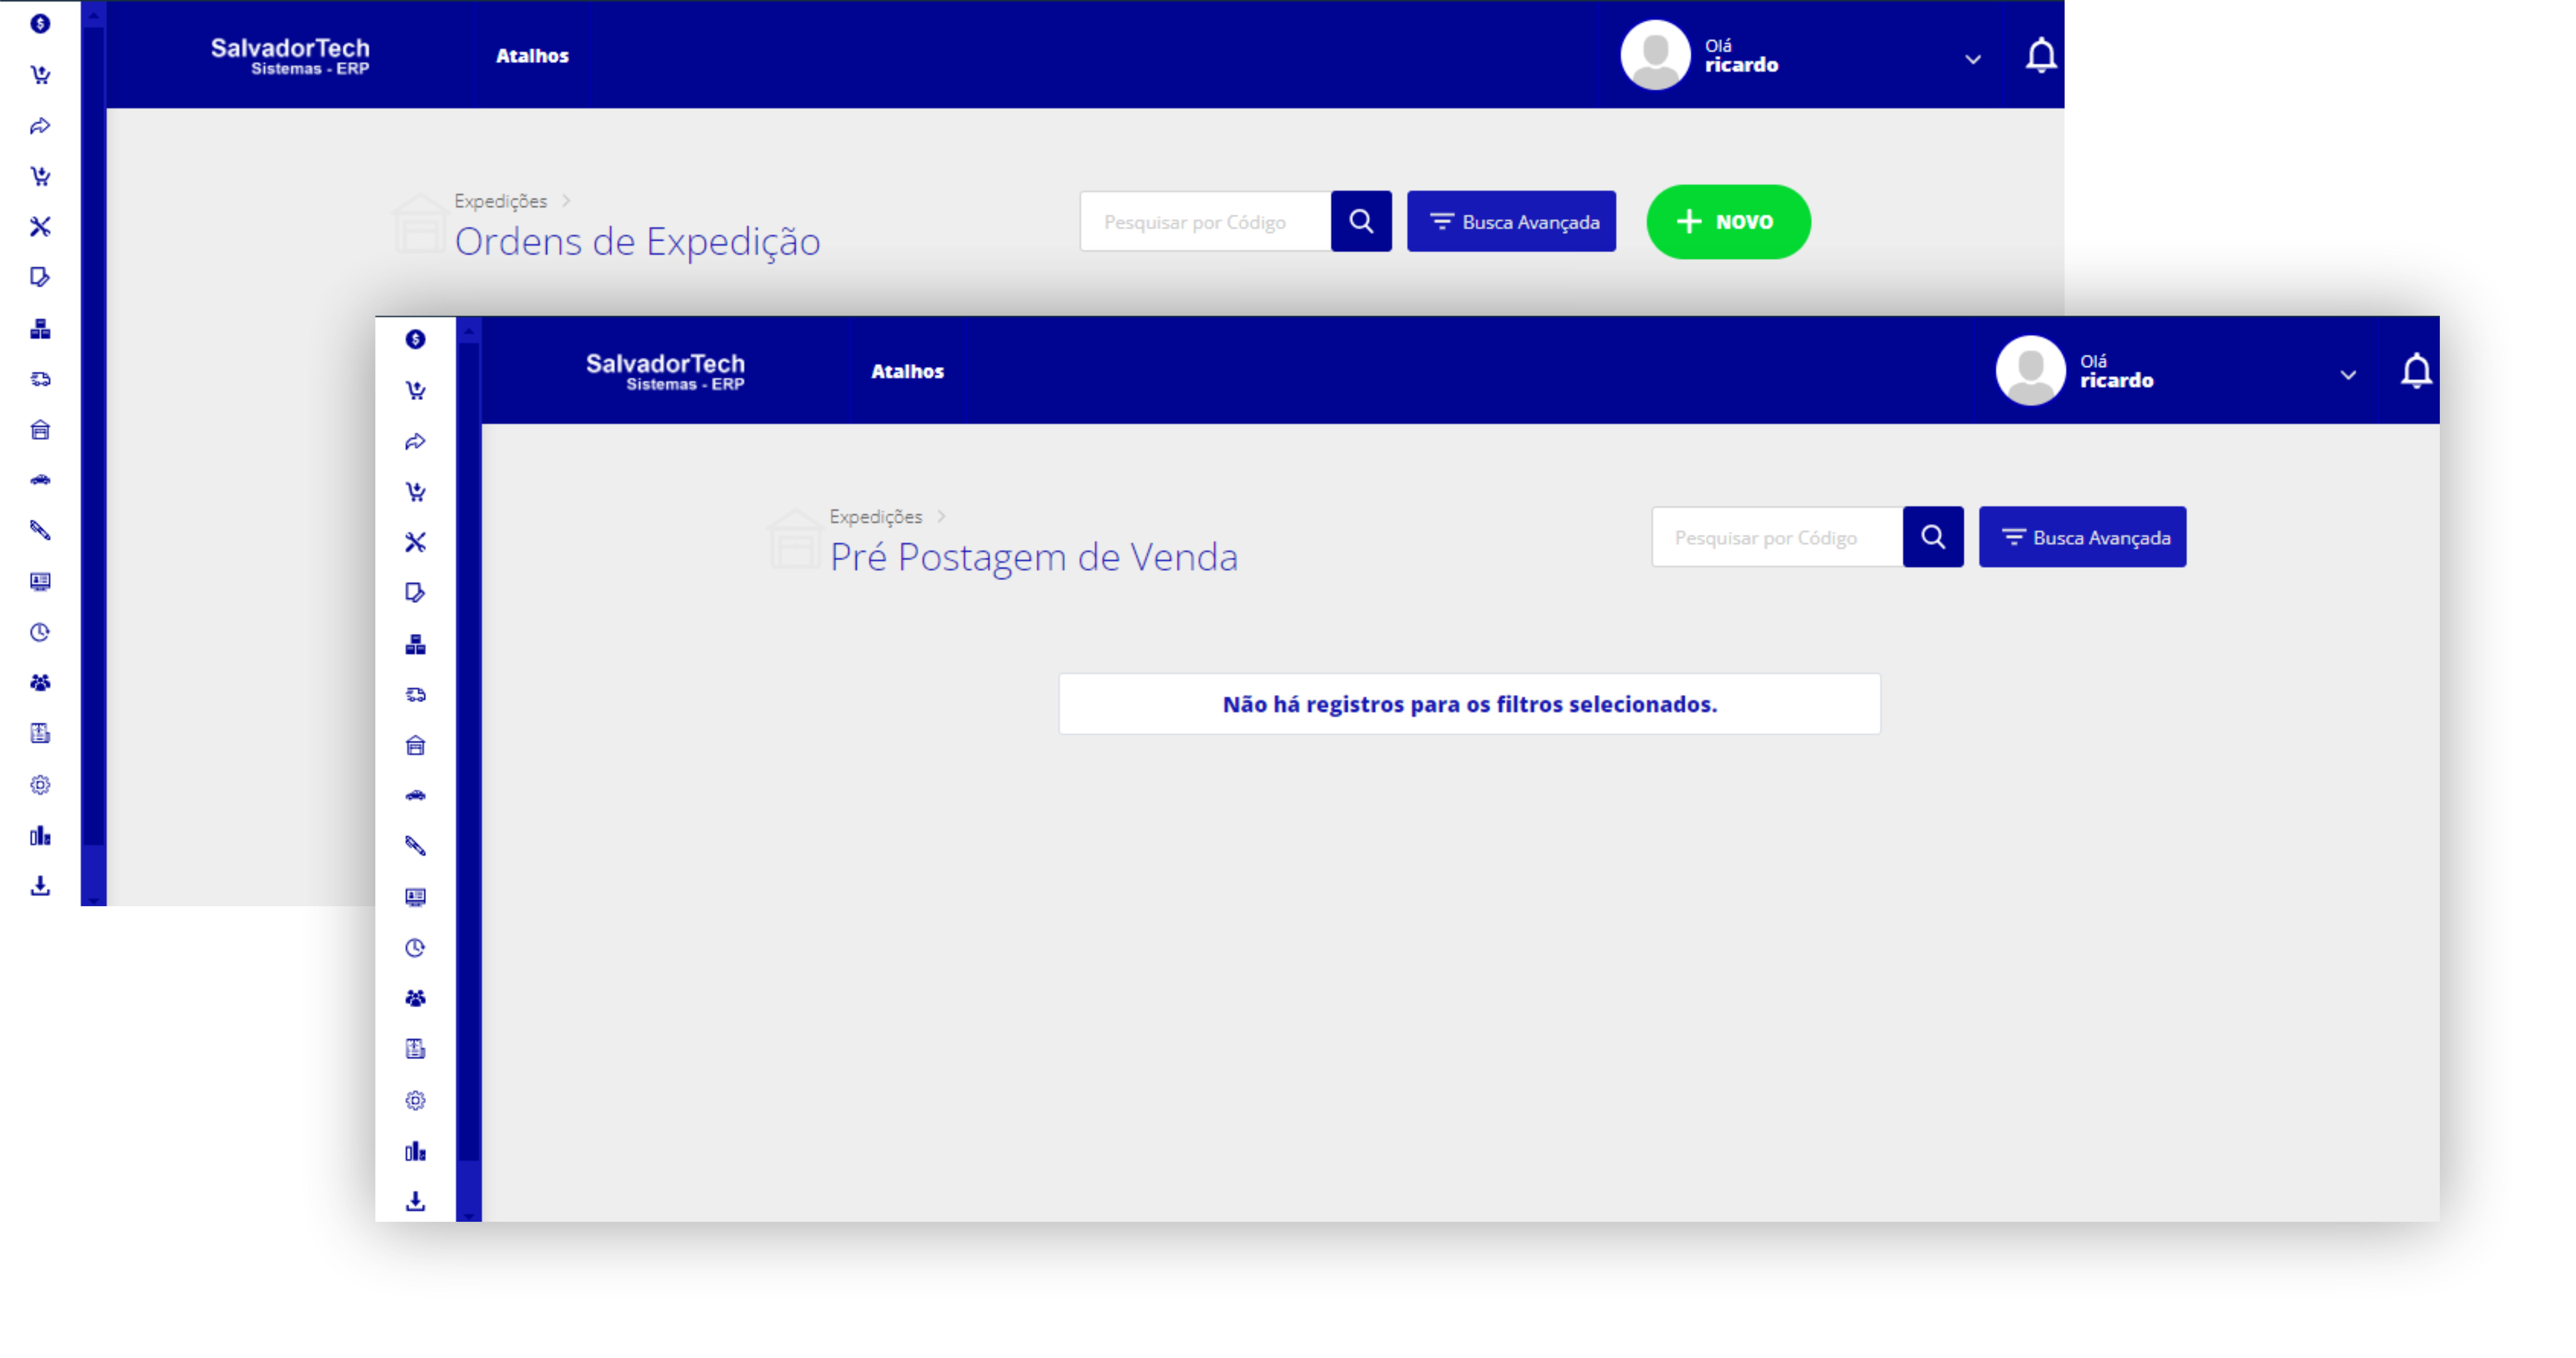2576x1358 pixels.
Task: Click the download icon in back window sidebar
Action: (40, 886)
